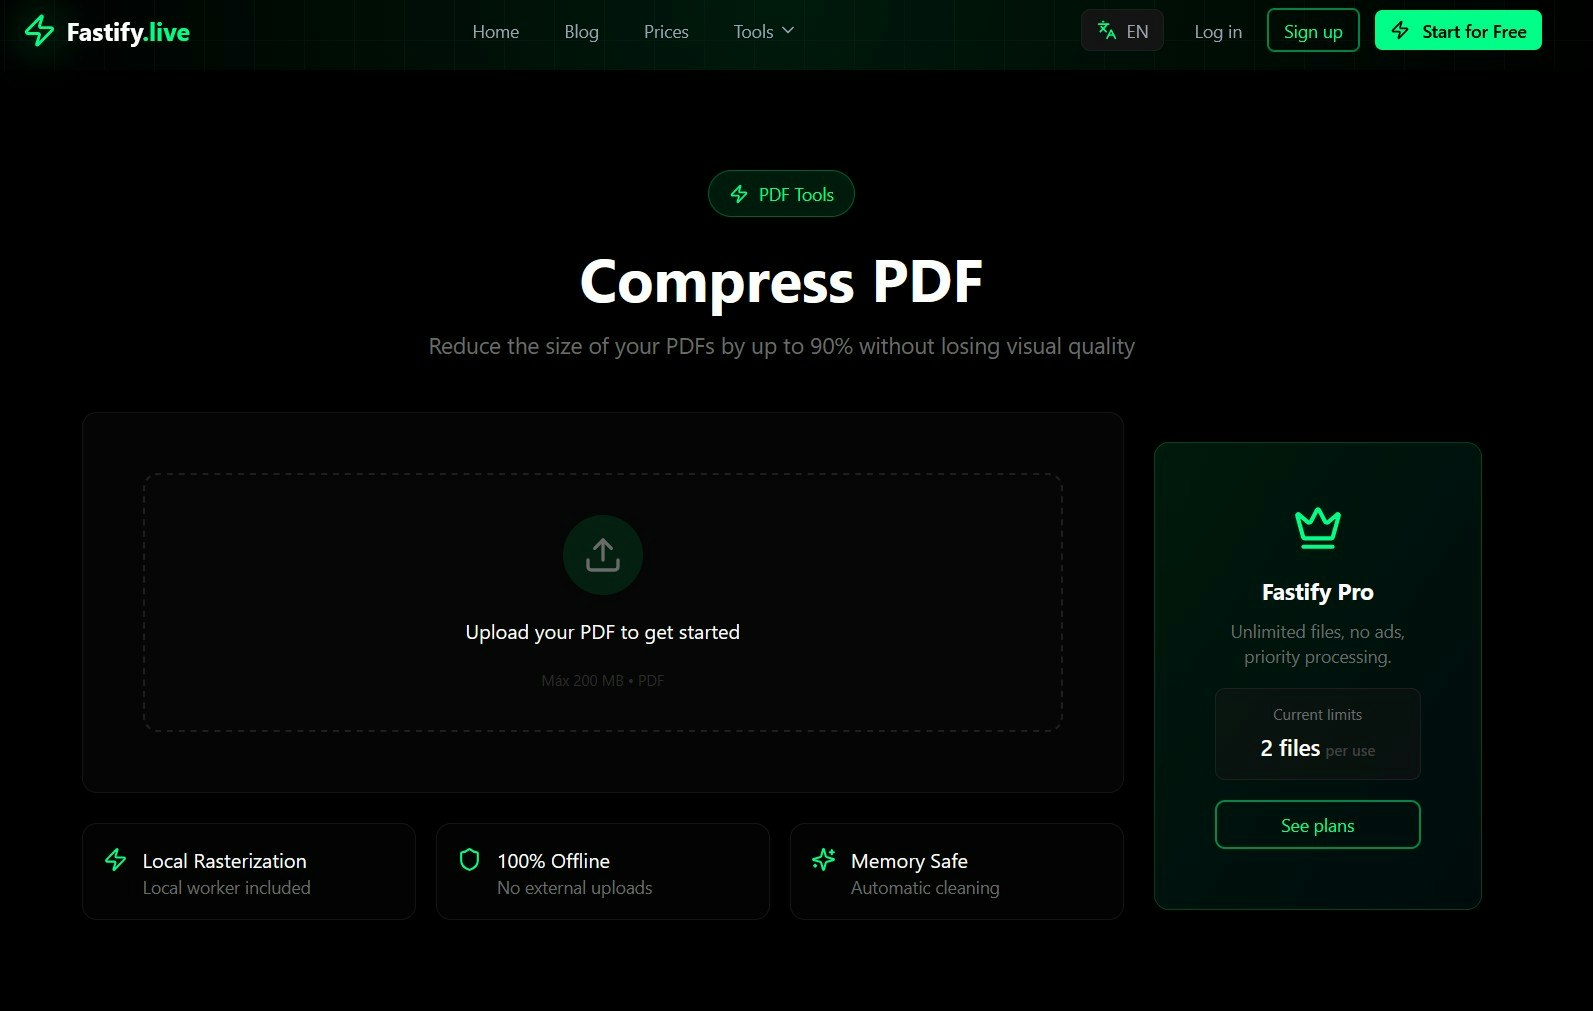Click the 'Memory Safe' heading
This screenshot has width=1593, height=1011.
click(909, 861)
